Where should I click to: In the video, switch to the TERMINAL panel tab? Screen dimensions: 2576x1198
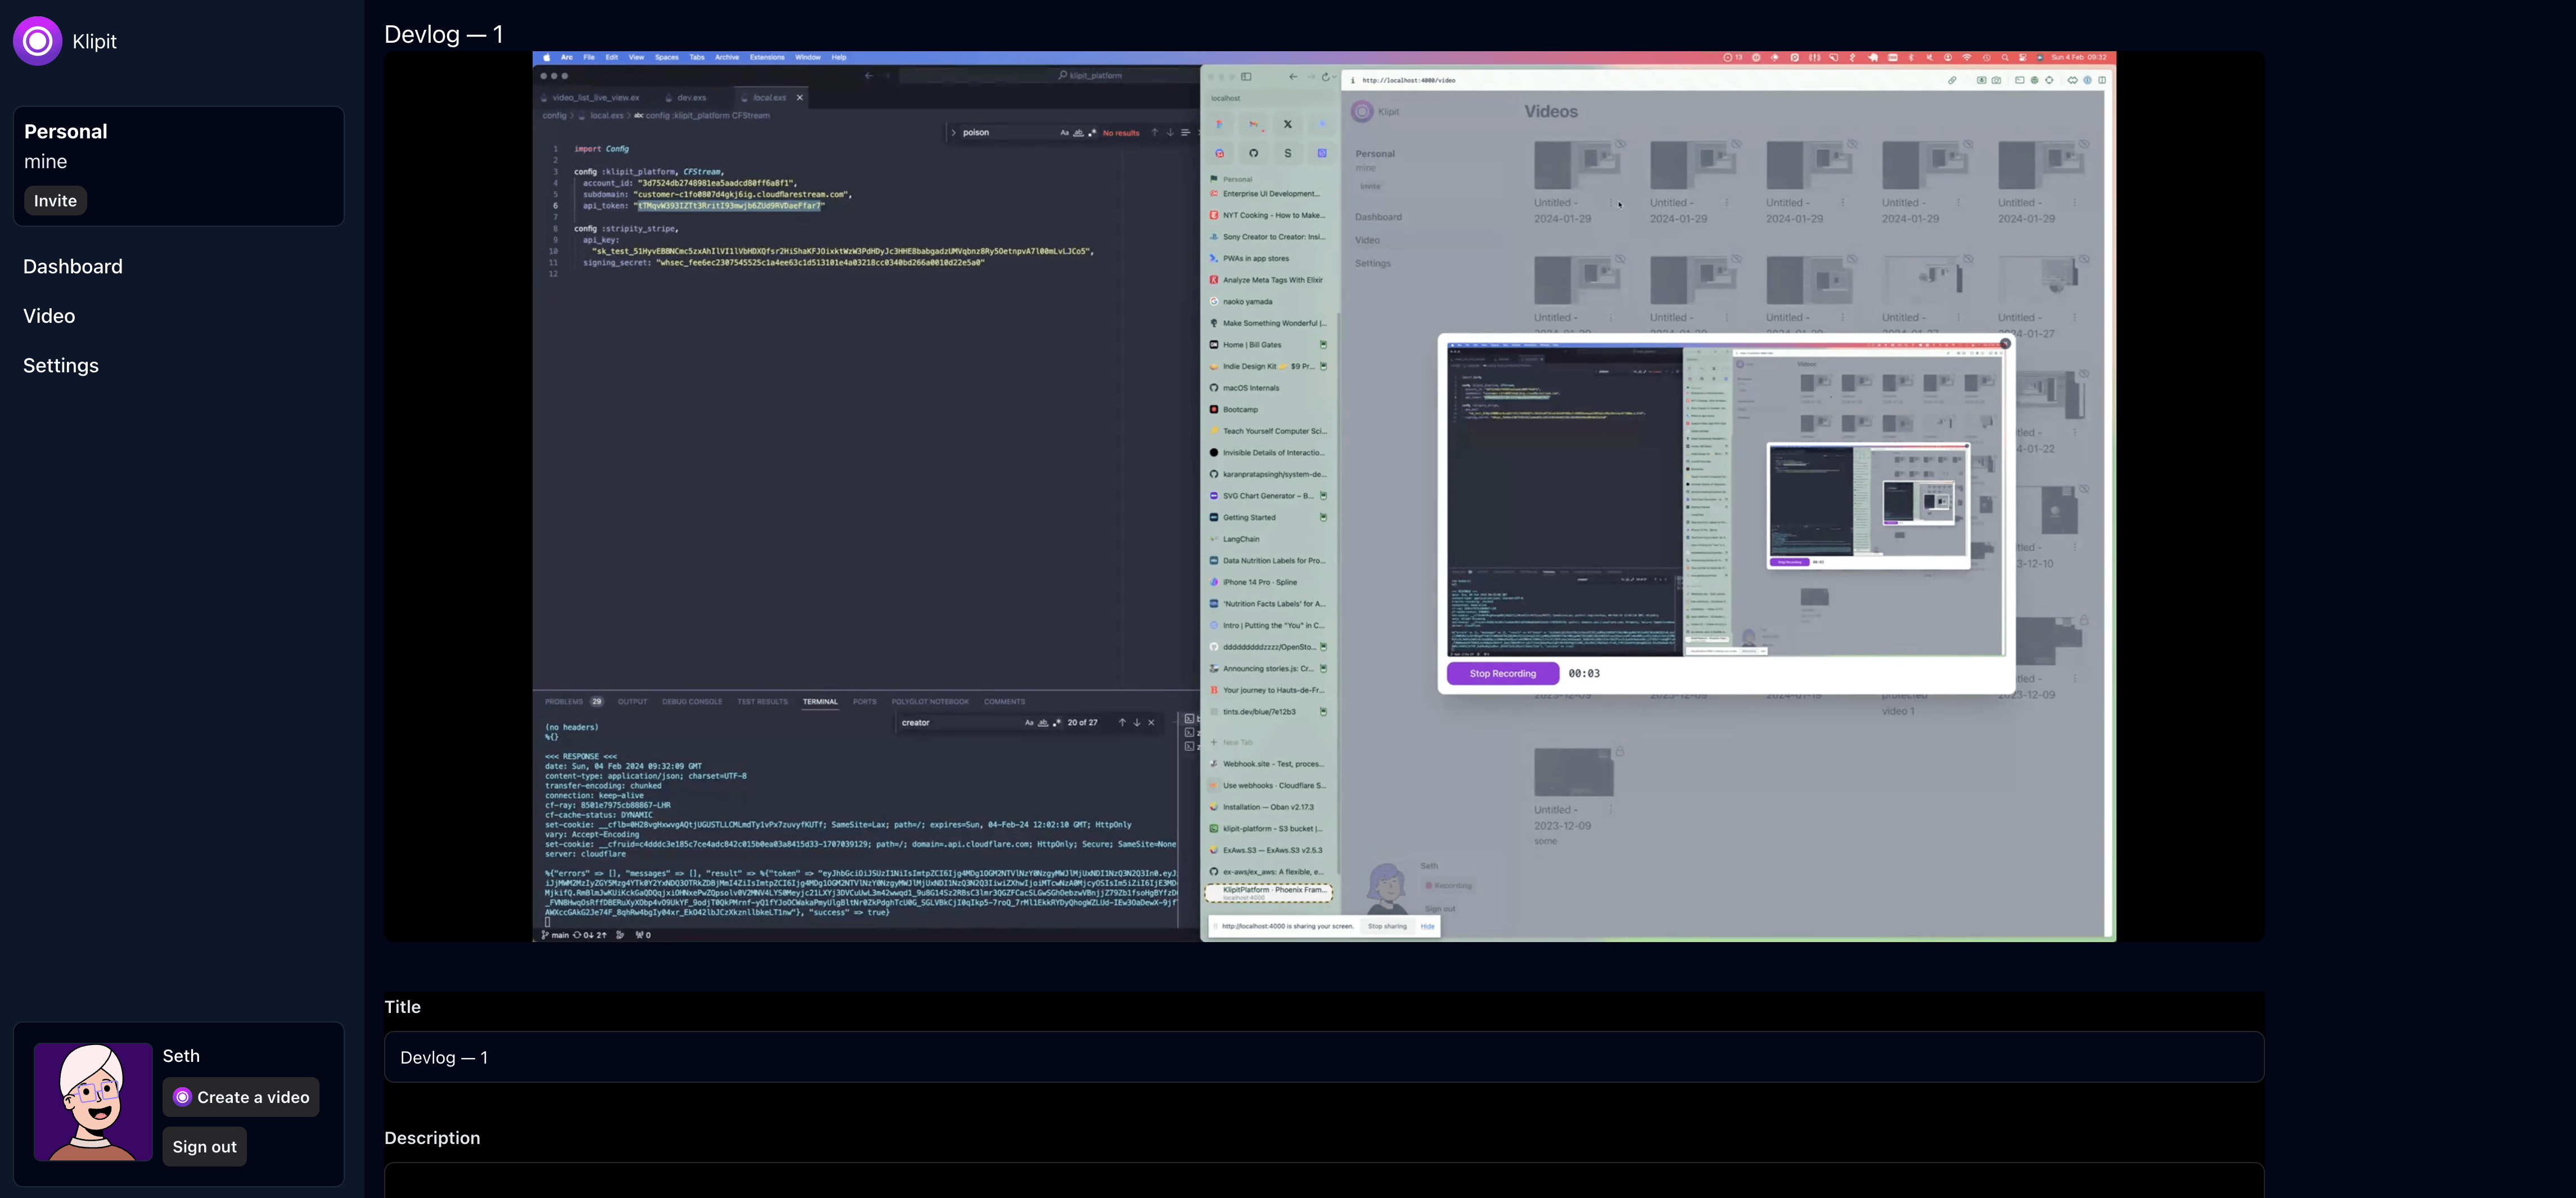820,702
